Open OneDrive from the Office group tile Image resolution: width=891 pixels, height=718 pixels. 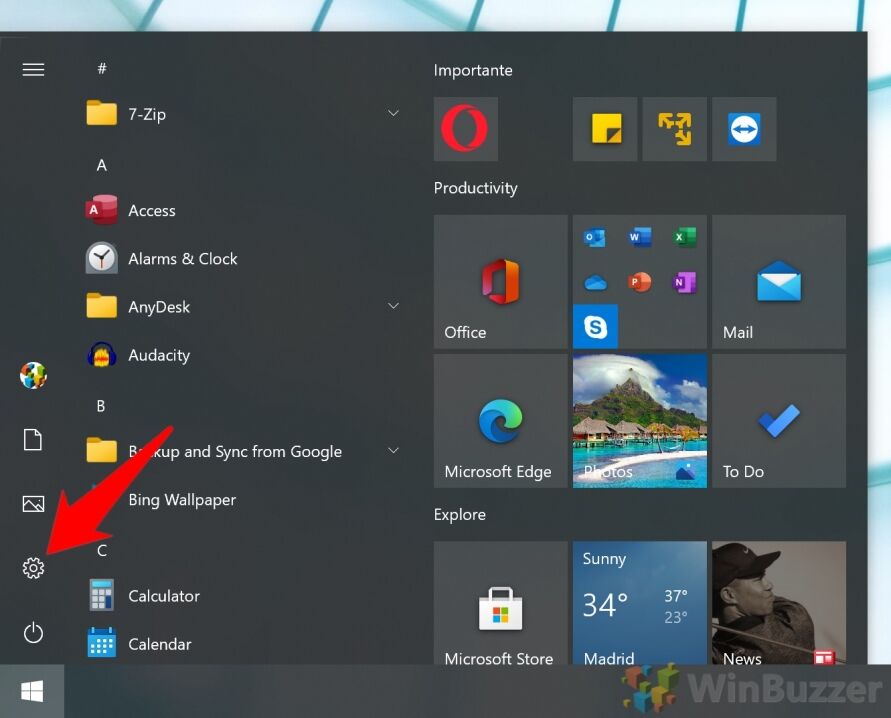594,282
